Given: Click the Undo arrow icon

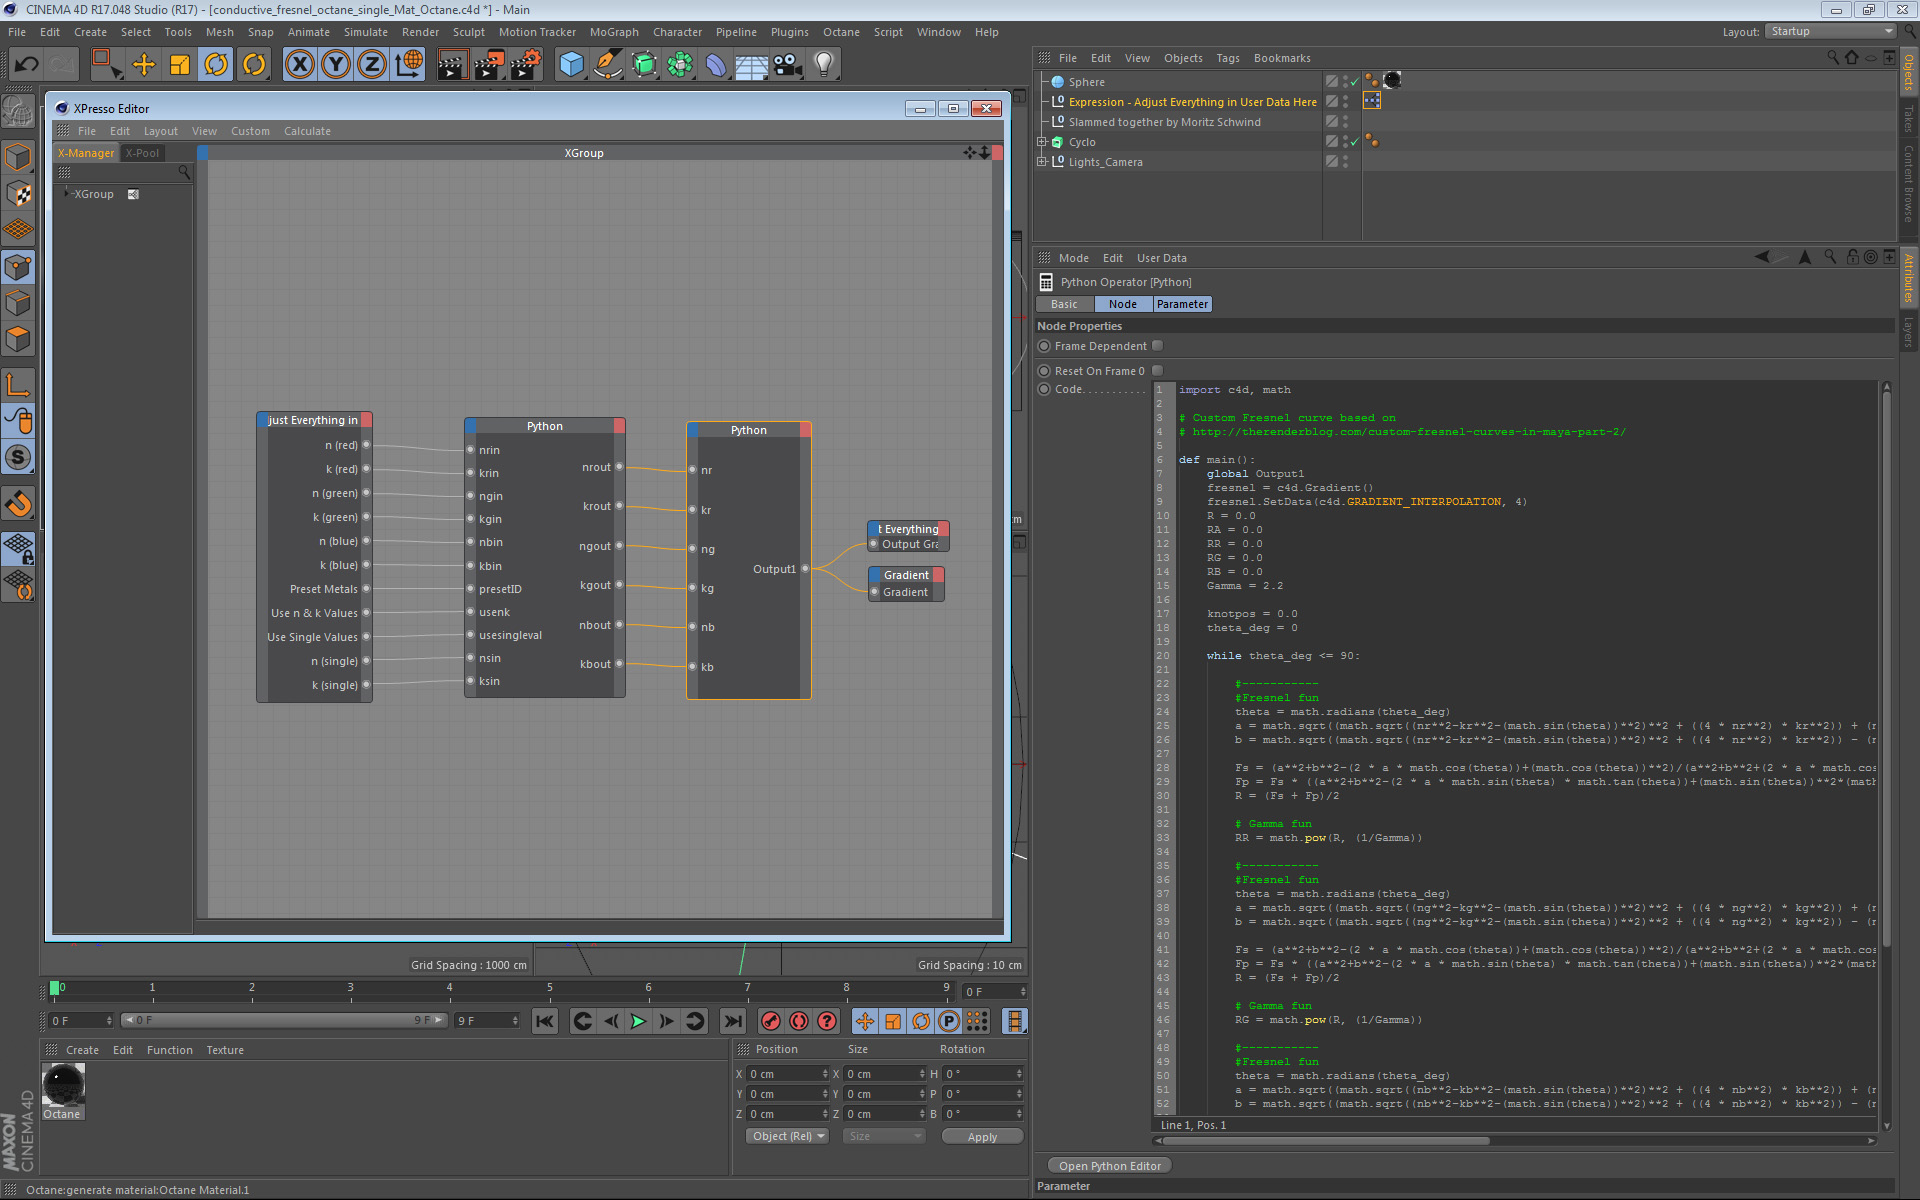Looking at the screenshot, I should coord(27,65).
